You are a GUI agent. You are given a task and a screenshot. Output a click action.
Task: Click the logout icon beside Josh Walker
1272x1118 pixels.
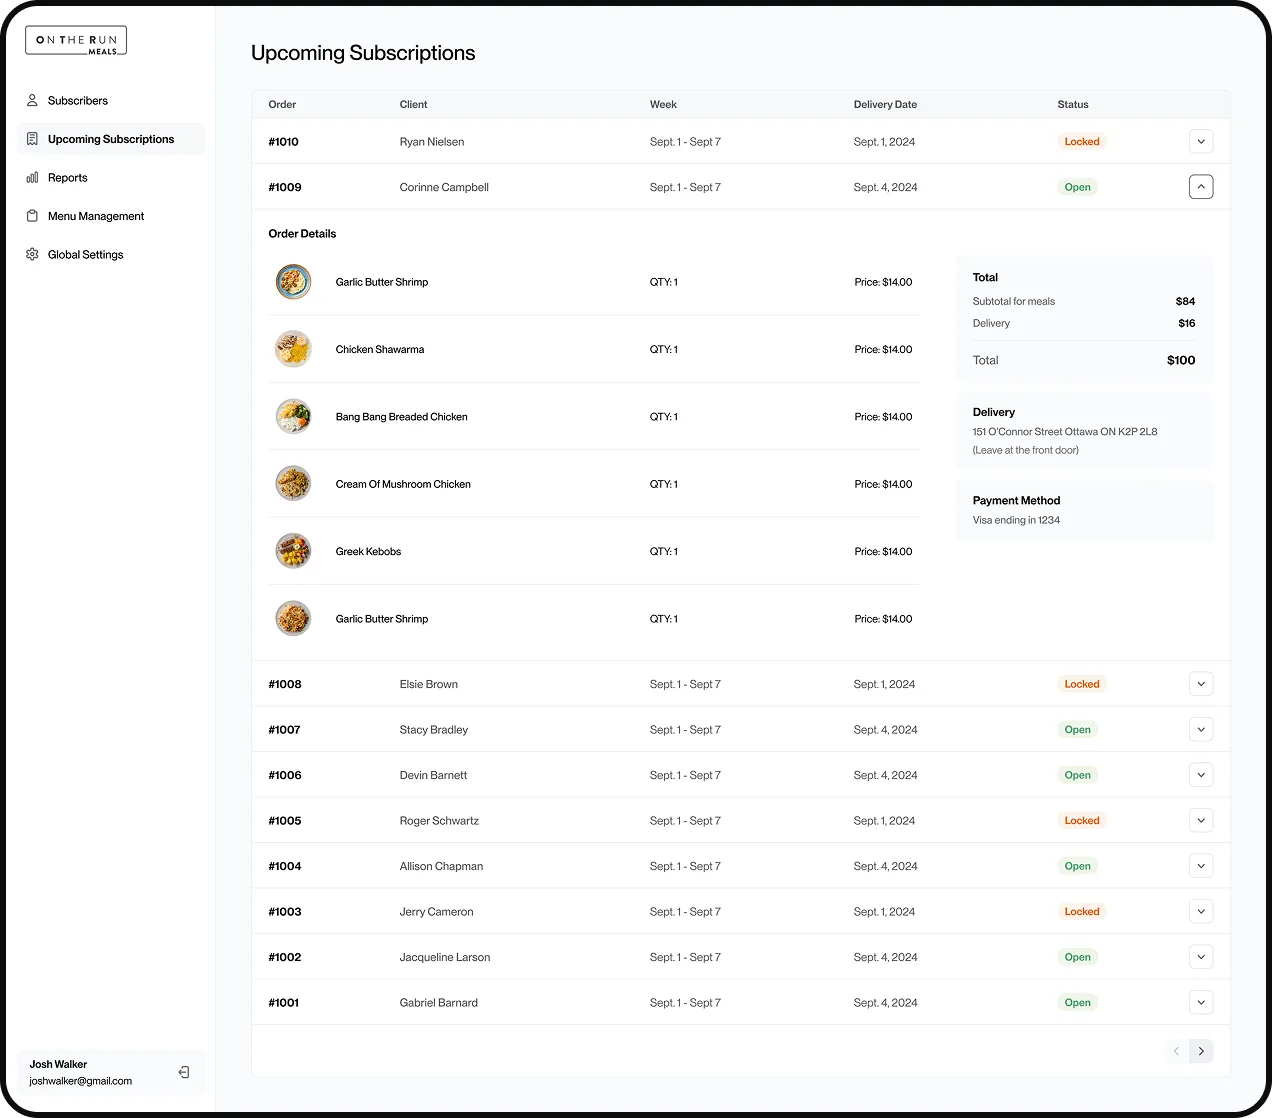coord(184,1072)
